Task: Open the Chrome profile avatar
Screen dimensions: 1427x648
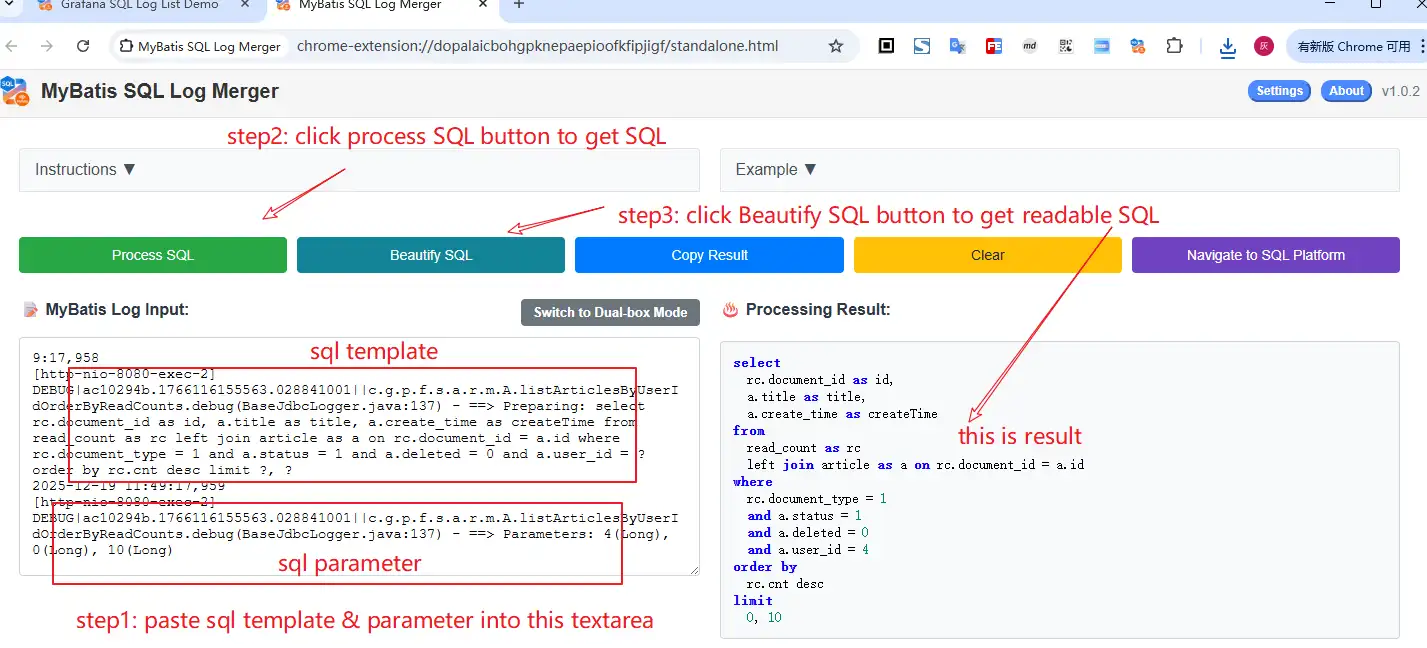Action: (x=1264, y=46)
